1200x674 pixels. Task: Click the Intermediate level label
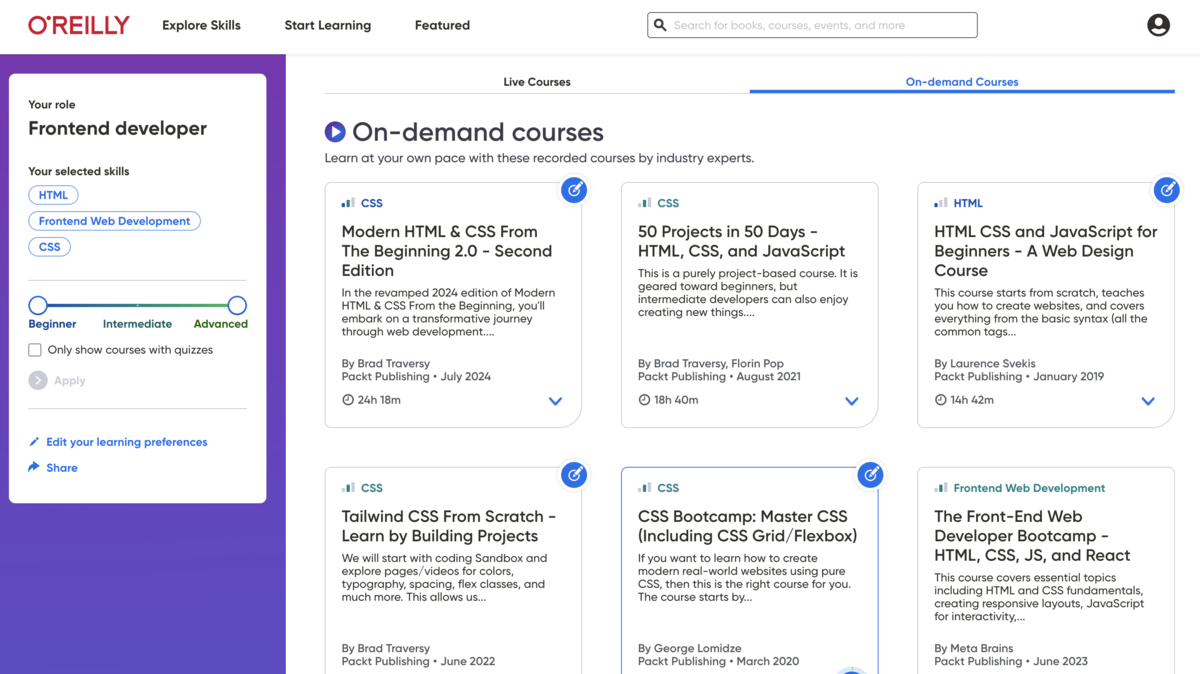tap(137, 324)
